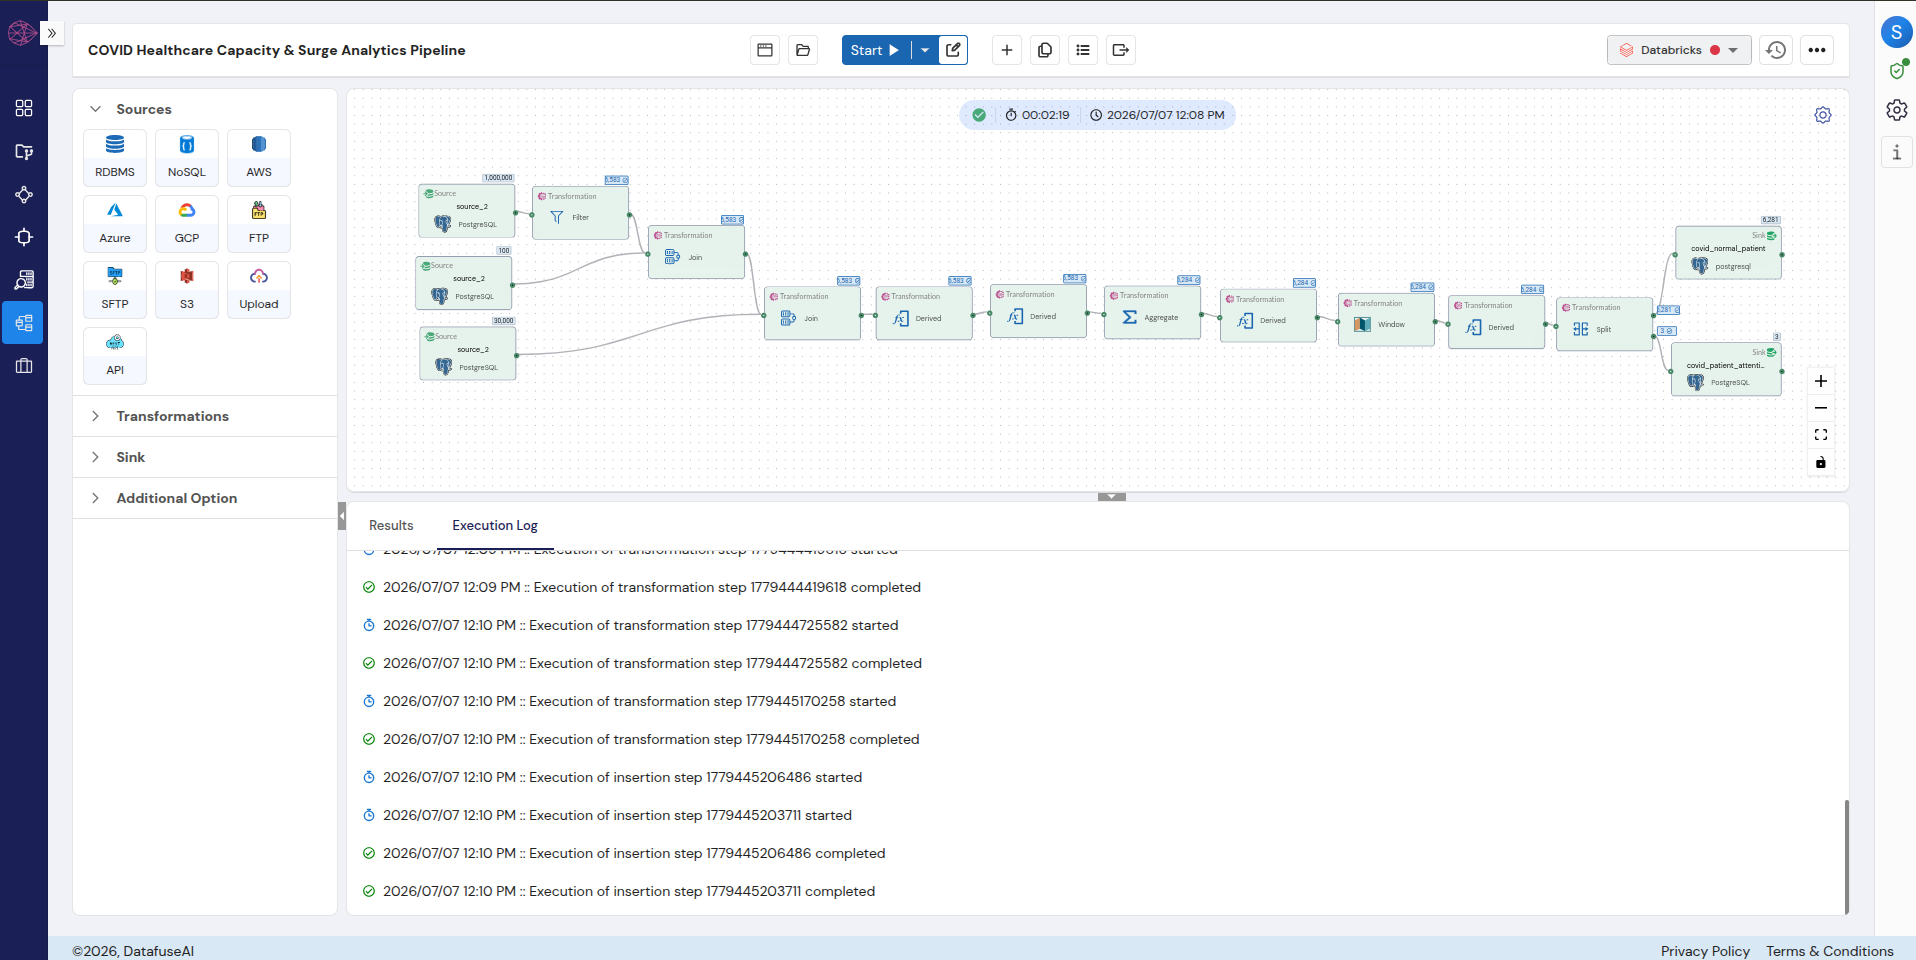The width and height of the screenshot is (1916, 960).
Task: Select the covid_patient_attenti sink node
Action: tap(1726, 369)
